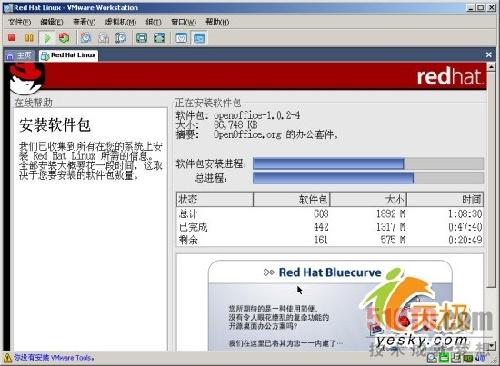500x366 pixels.
Task: Click the Full Screen toolbar icon
Action: pos(142,38)
